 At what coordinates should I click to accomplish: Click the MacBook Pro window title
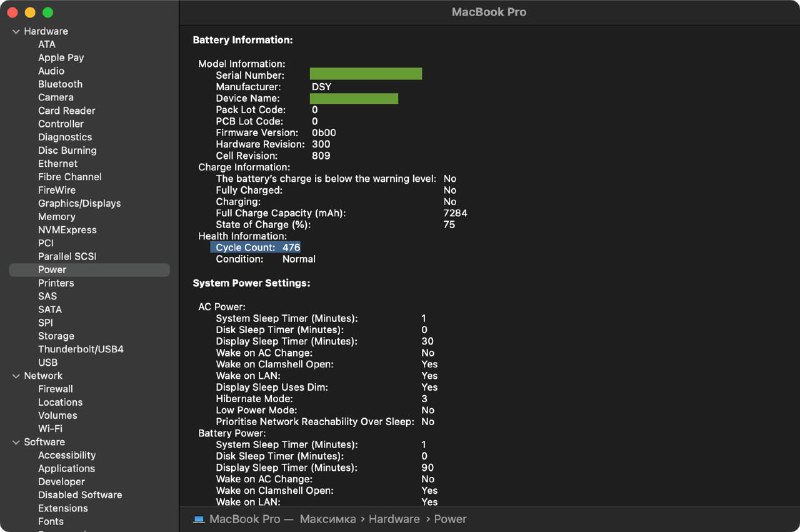(489, 12)
